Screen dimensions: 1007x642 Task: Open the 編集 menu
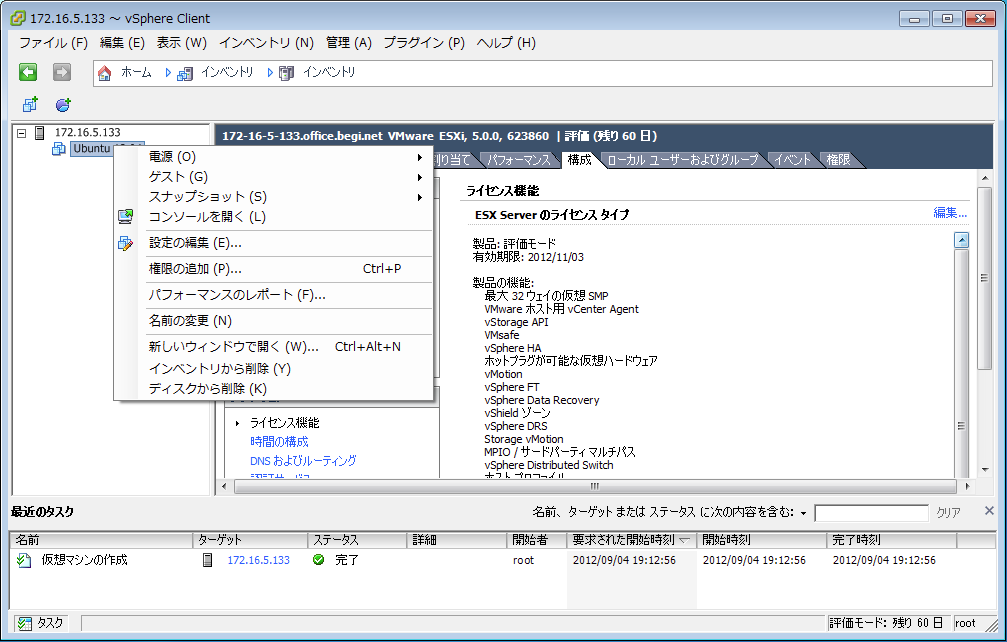[x=122, y=42]
